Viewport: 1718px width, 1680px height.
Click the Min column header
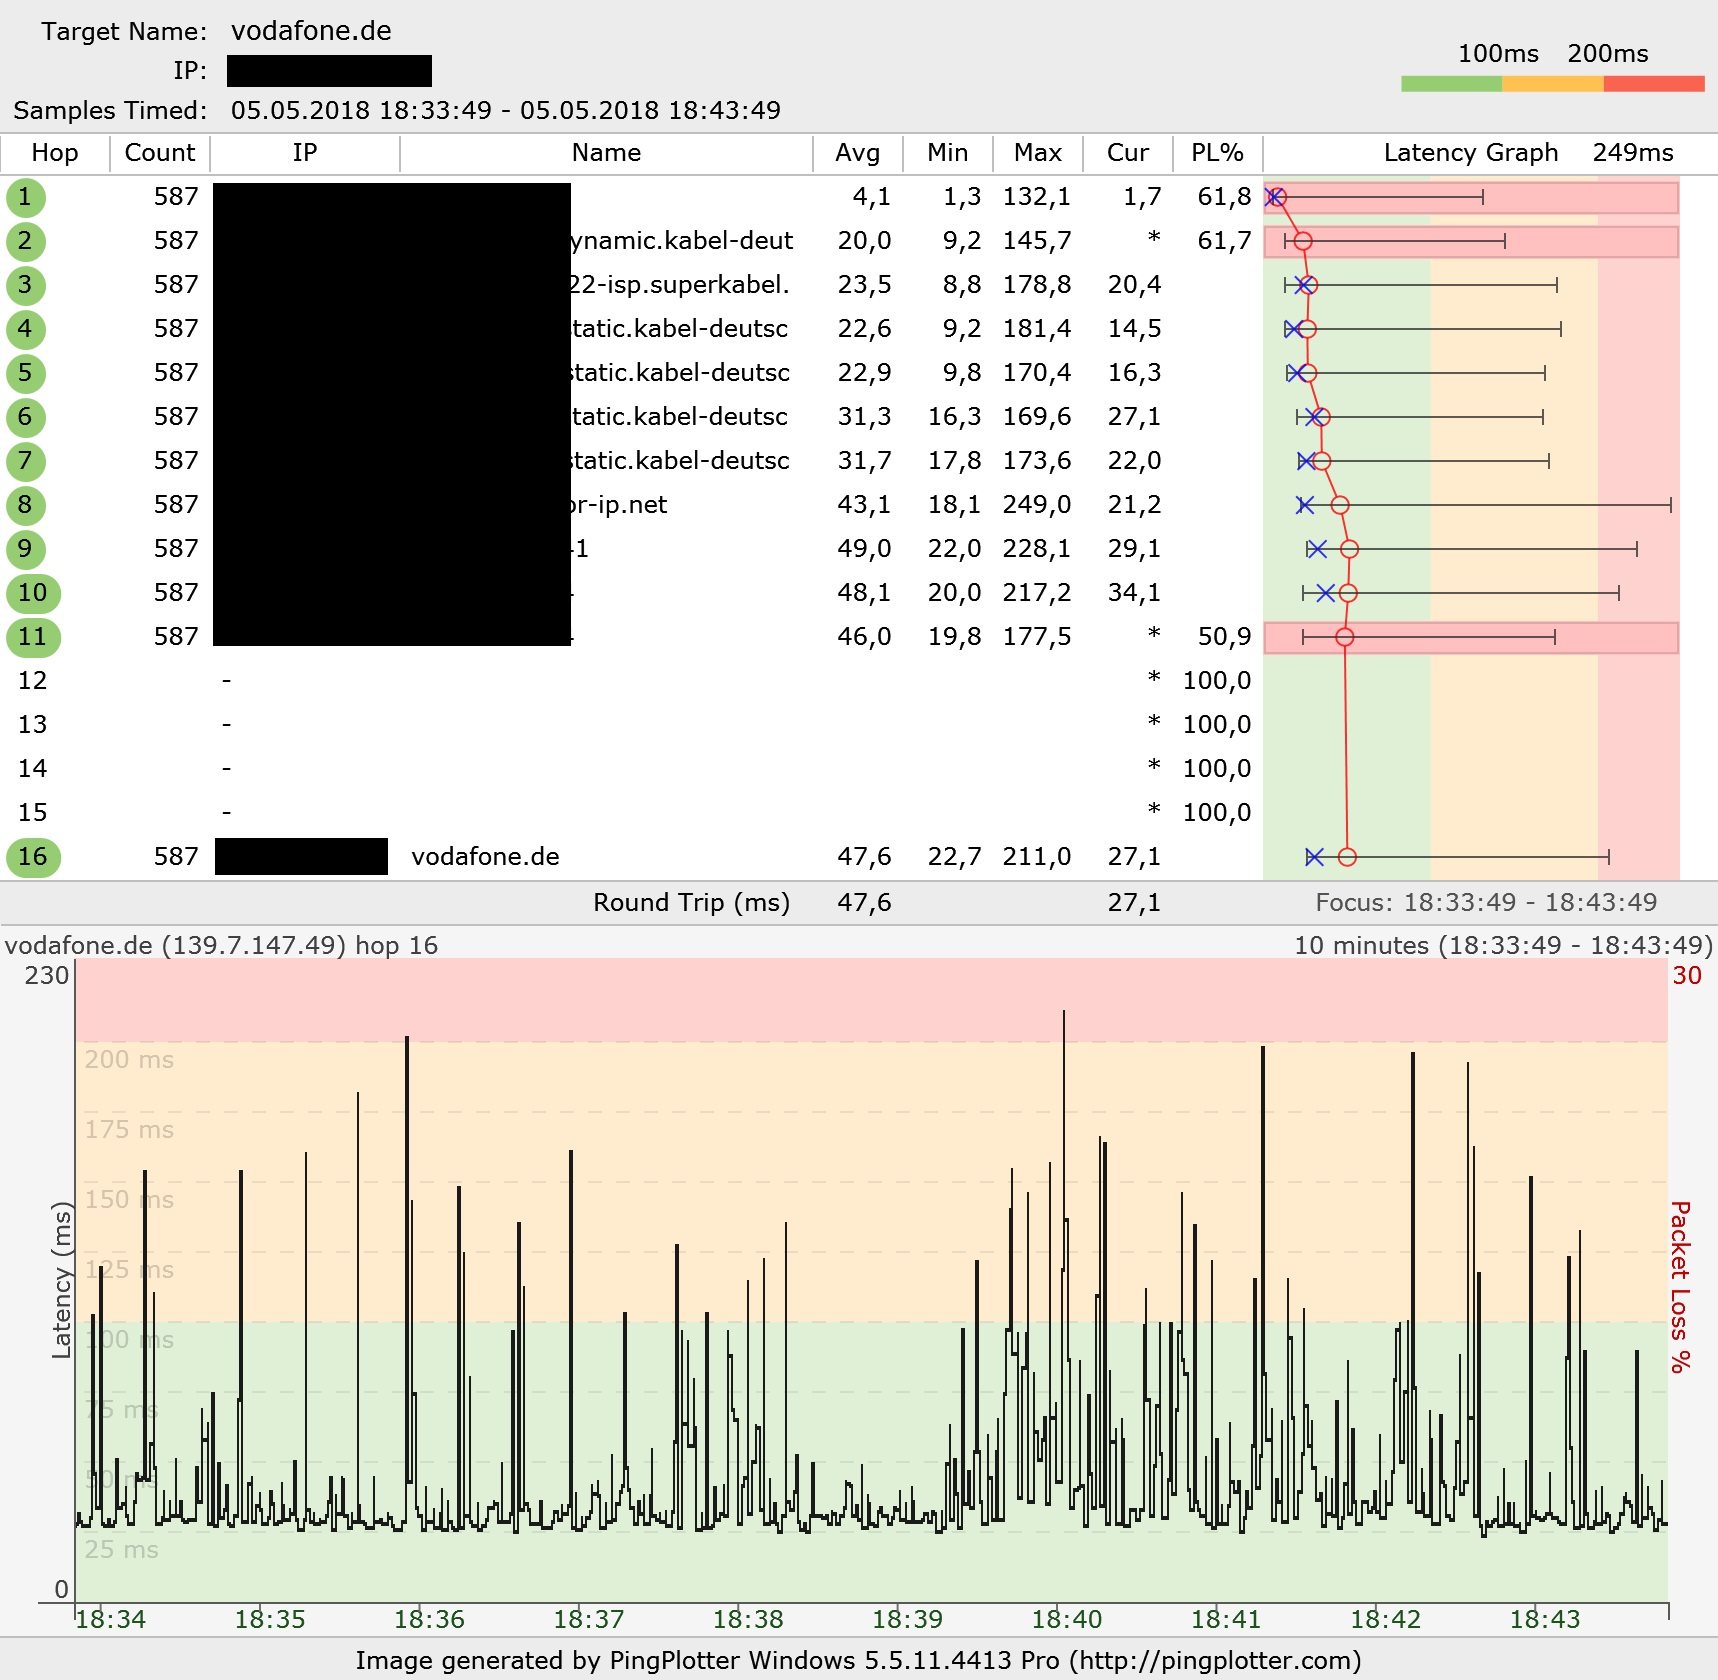click(x=948, y=153)
